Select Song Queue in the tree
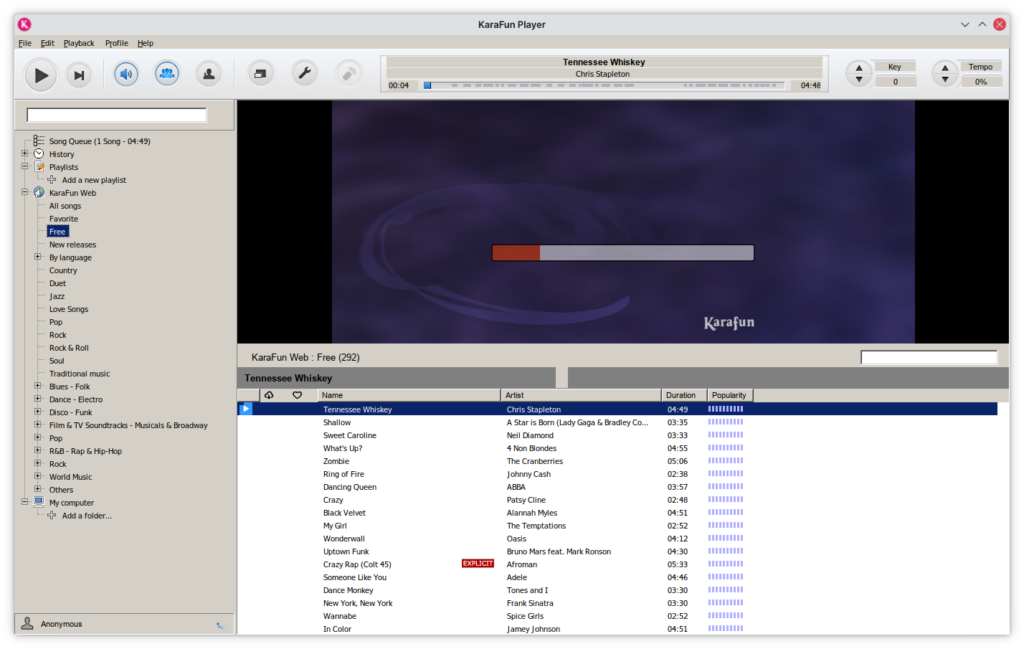The width and height of the screenshot is (1024, 649). coord(99,141)
